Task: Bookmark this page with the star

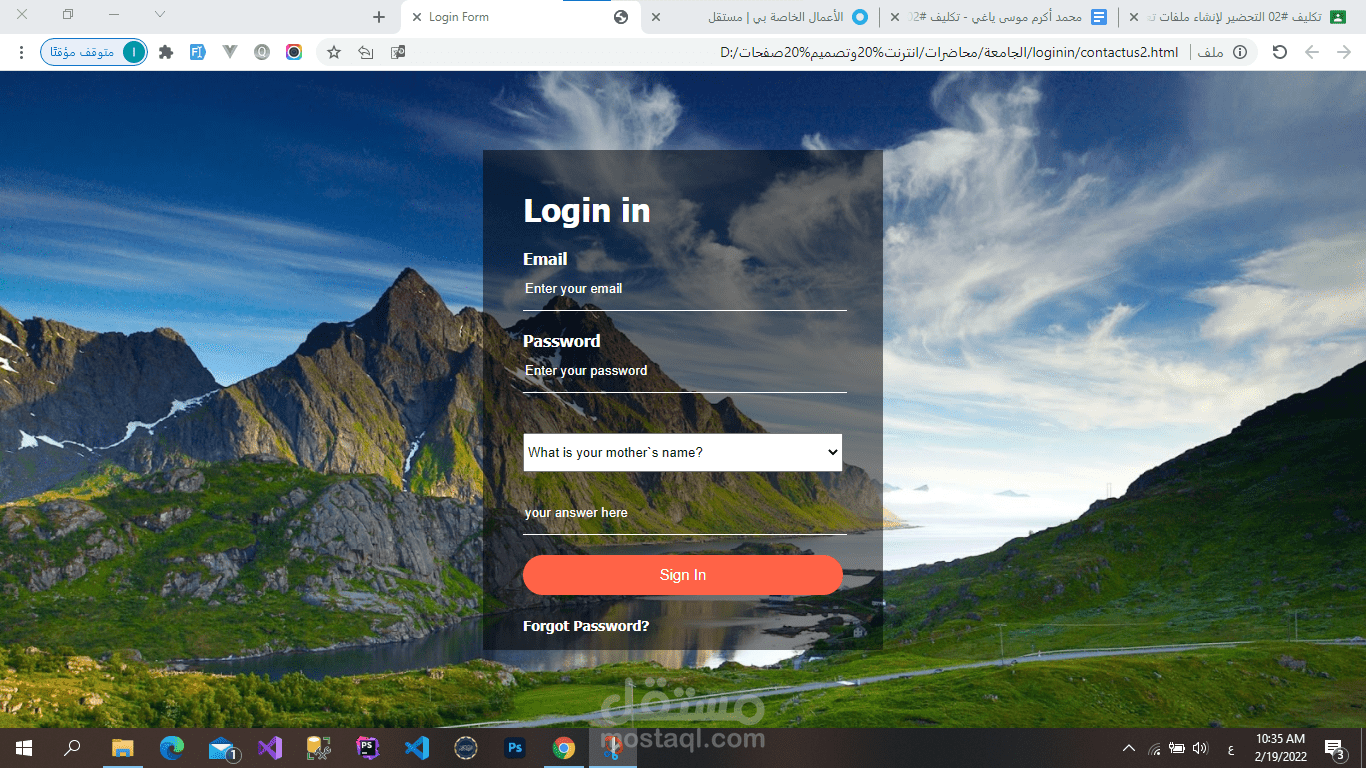Action: pyautogui.click(x=334, y=52)
